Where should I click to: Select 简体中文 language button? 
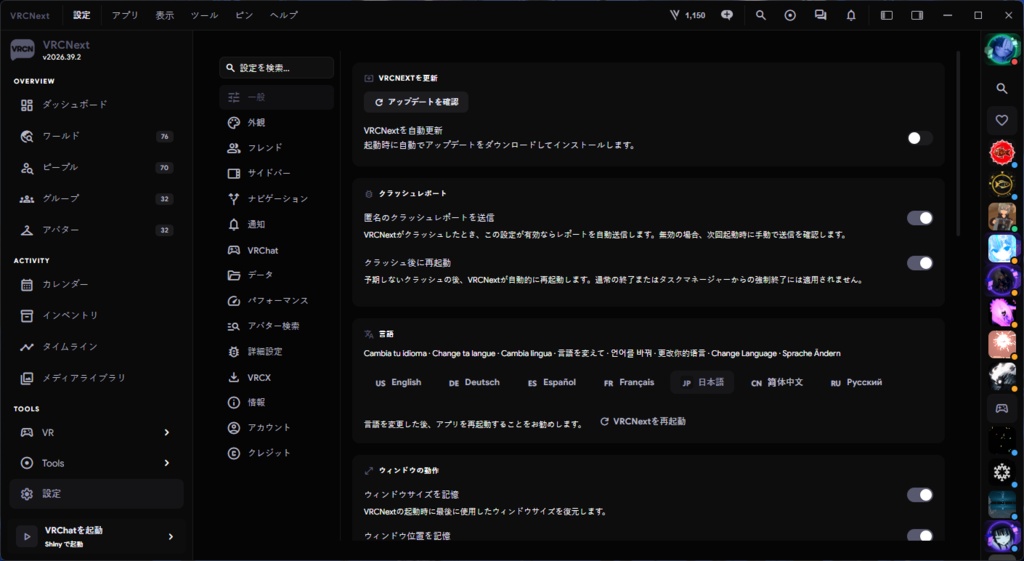[x=777, y=383]
